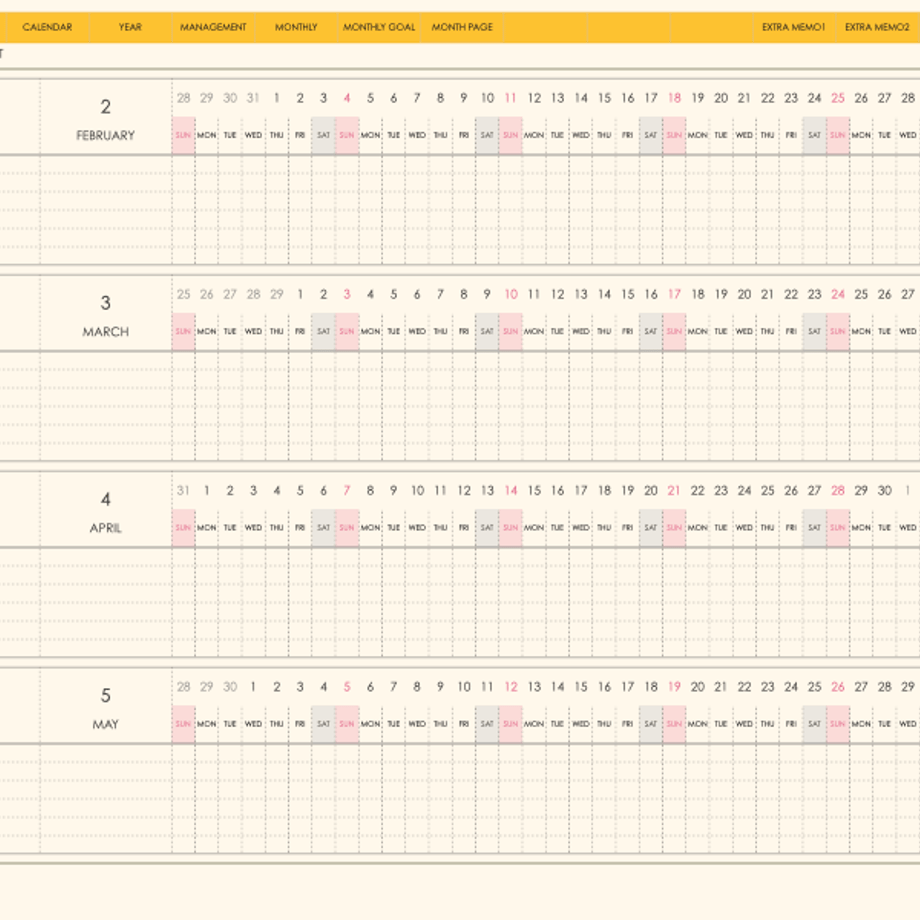Screen dimensions: 920x920
Task: Click pink date 26 in May row
Action: (x=838, y=687)
